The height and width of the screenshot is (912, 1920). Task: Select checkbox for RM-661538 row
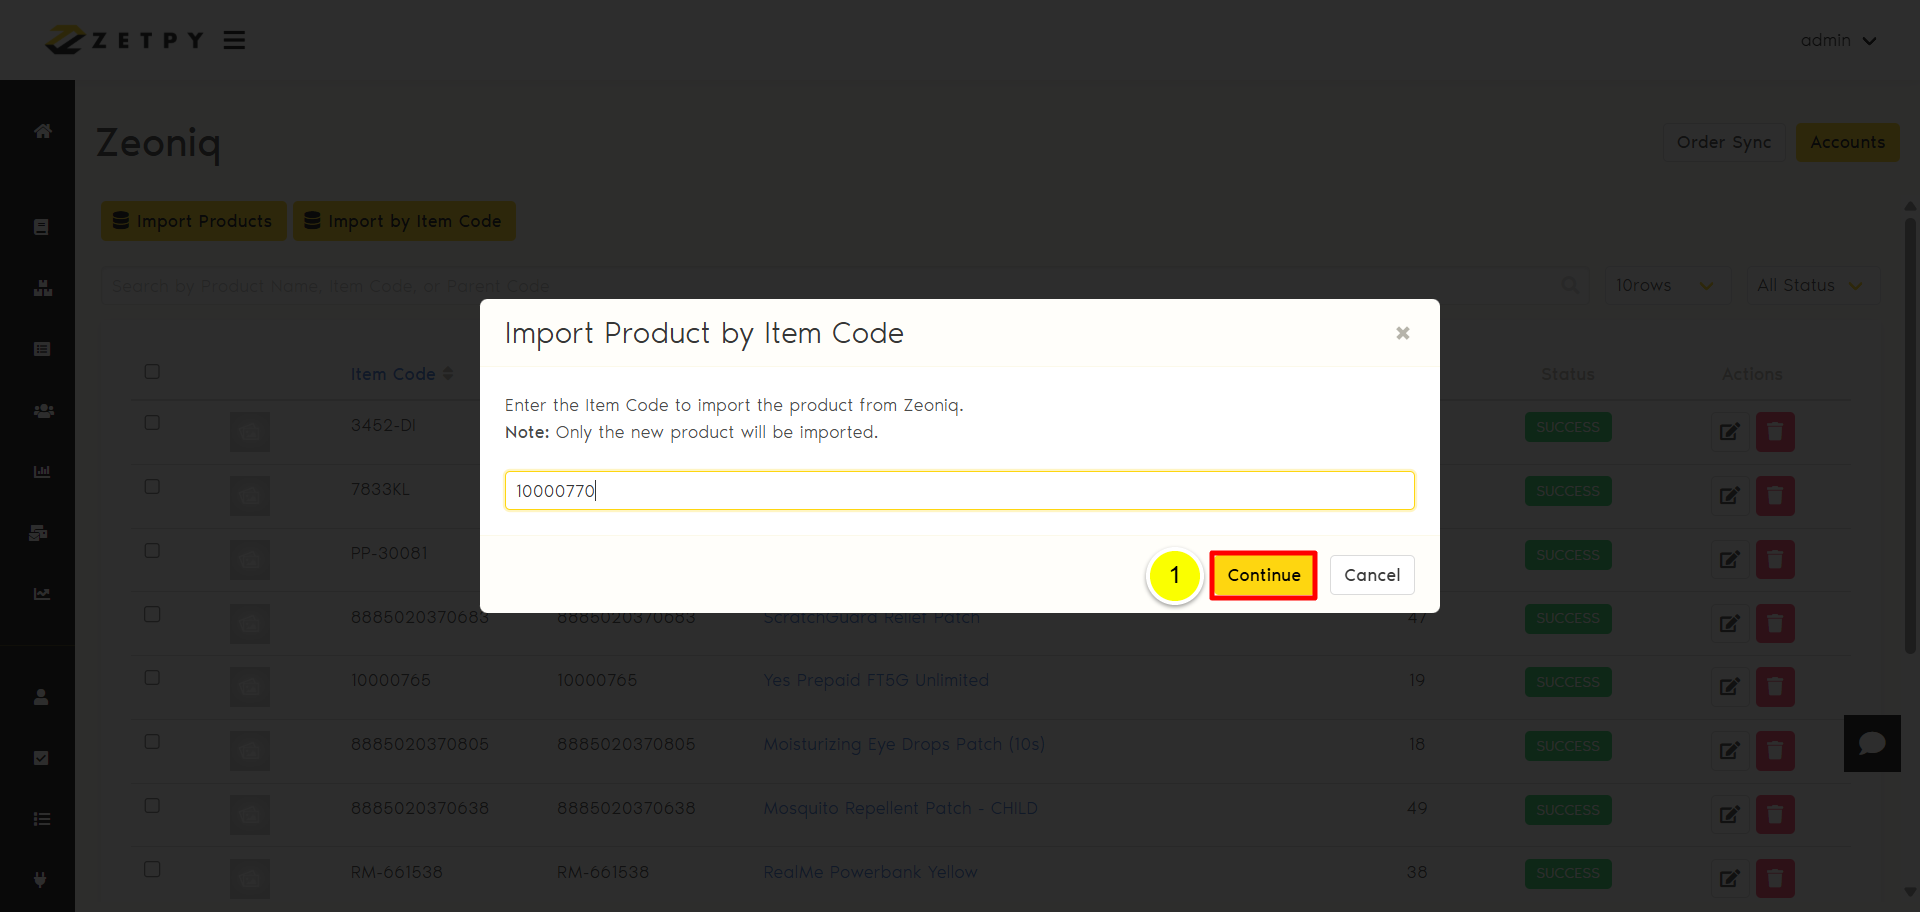pos(152,870)
